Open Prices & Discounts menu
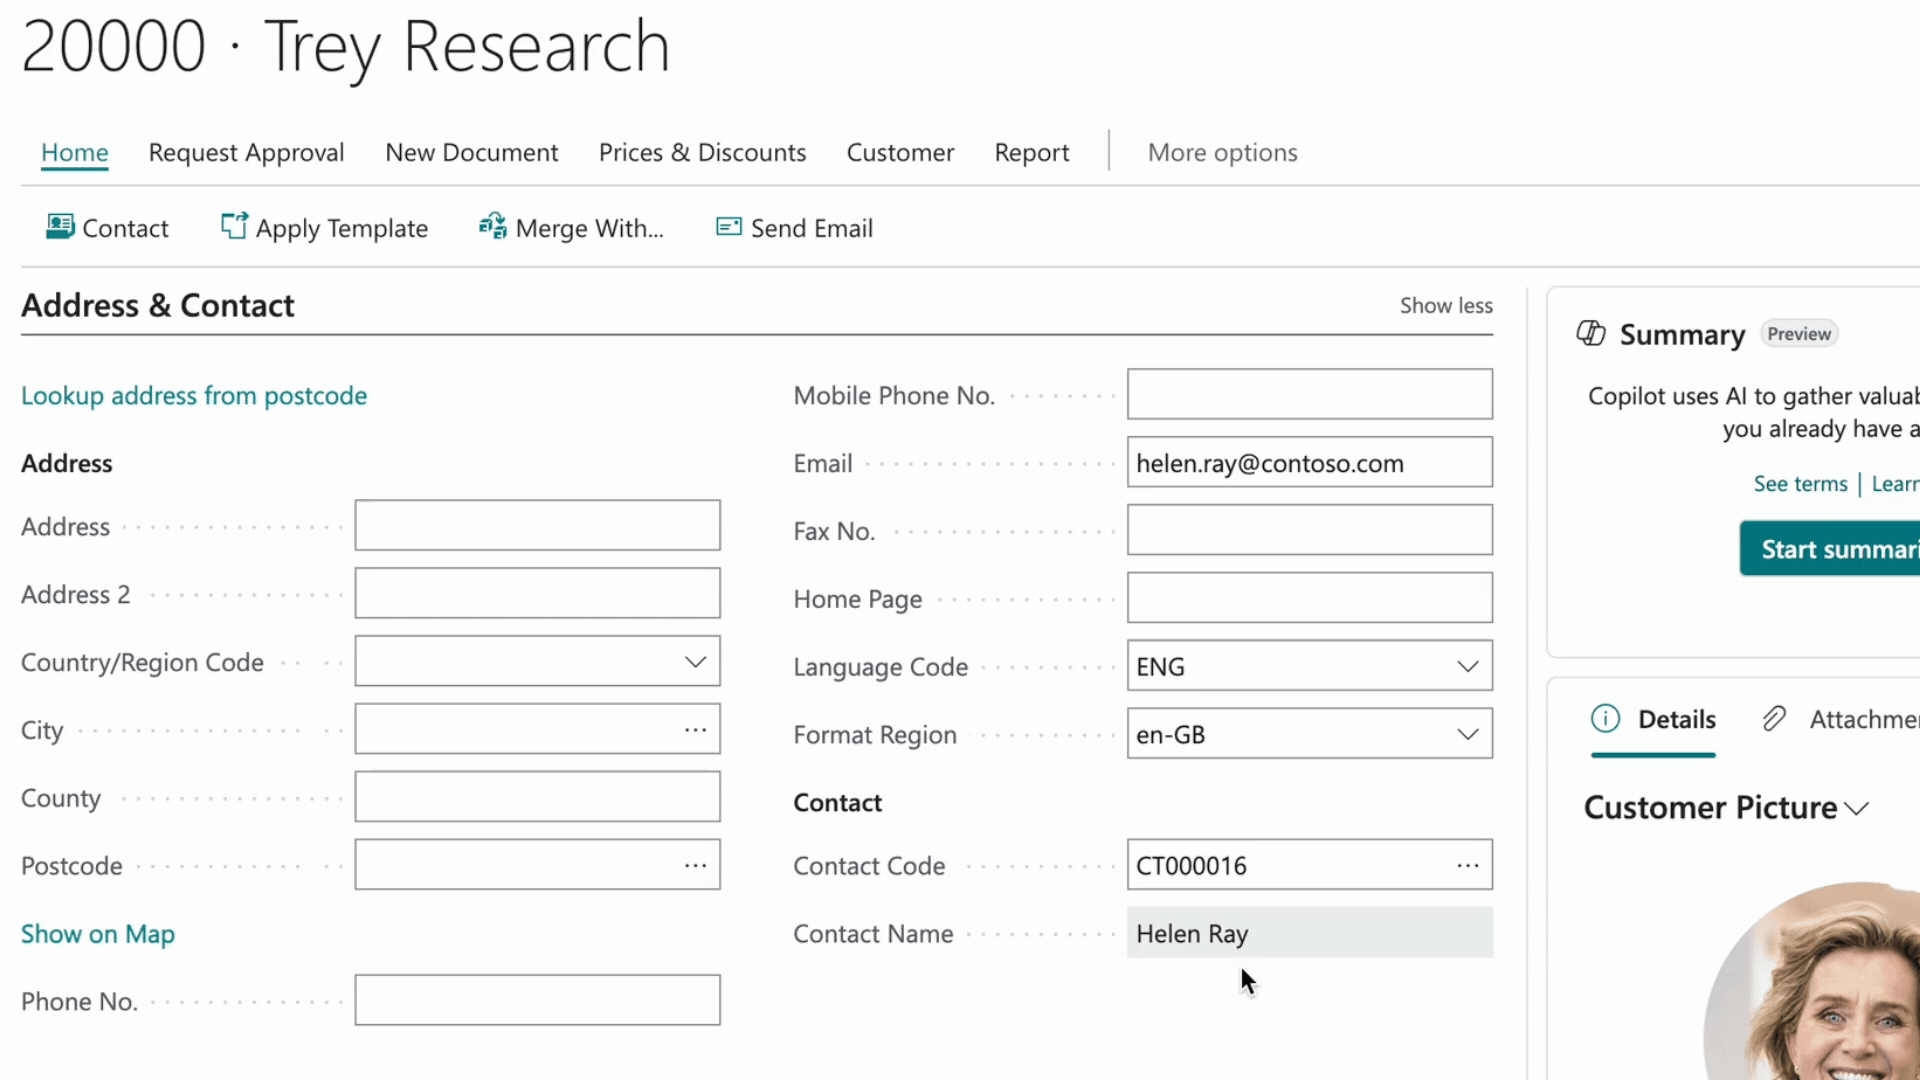This screenshot has width=1920, height=1080. [703, 152]
